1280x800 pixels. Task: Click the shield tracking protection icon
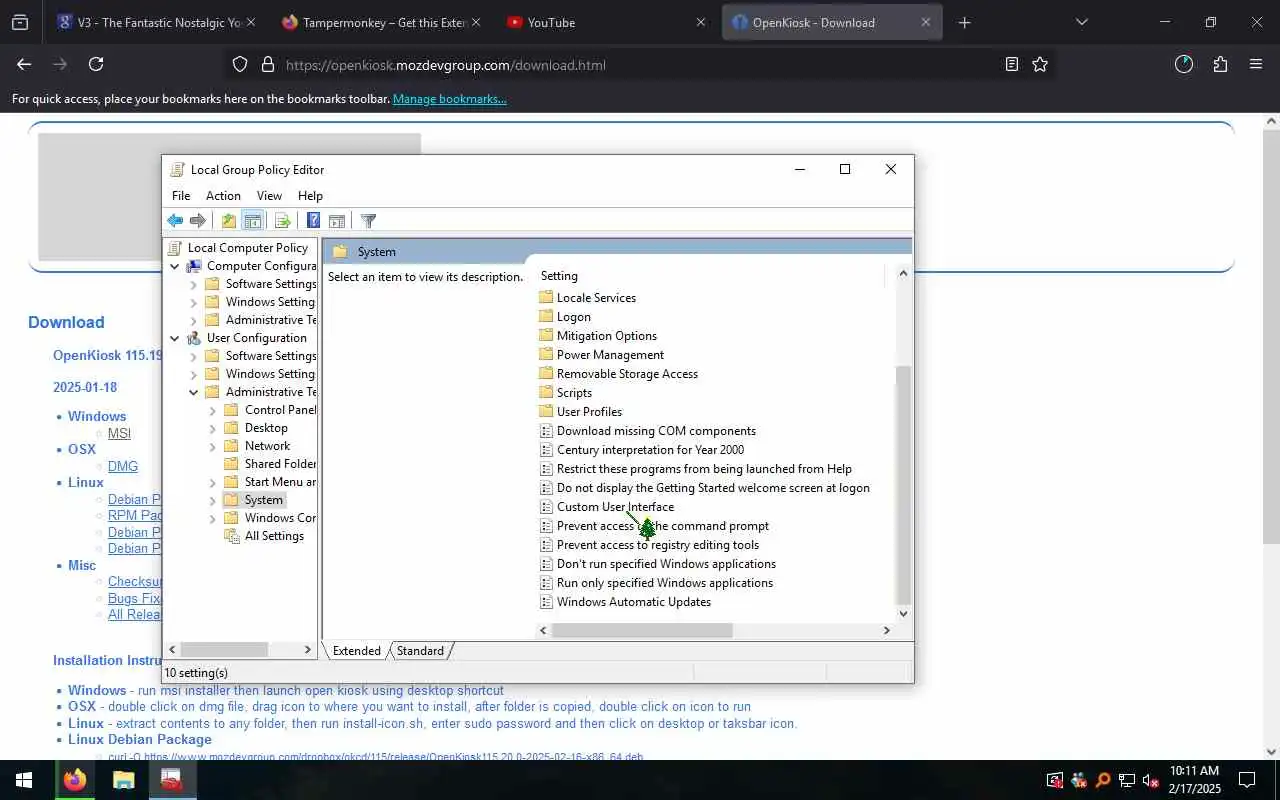pyautogui.click(x=240, y=64)
